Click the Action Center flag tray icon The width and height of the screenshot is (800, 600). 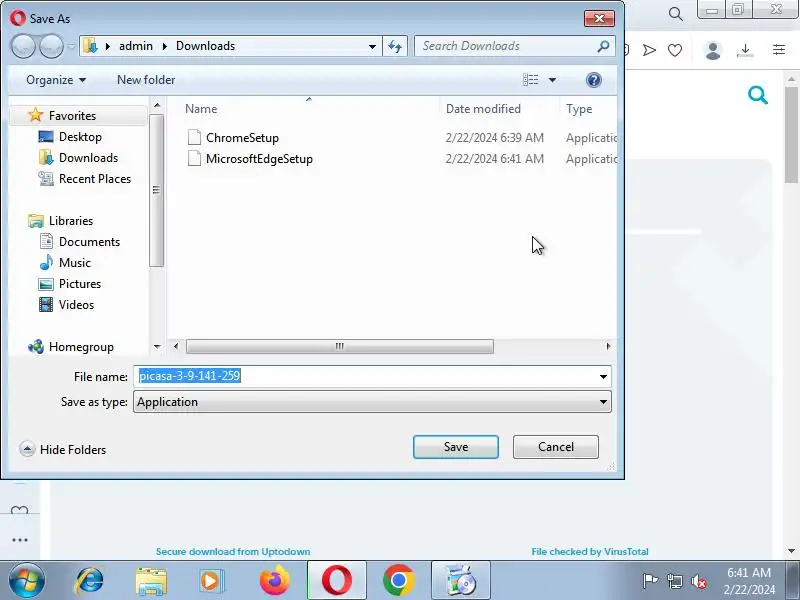point(649,581)
